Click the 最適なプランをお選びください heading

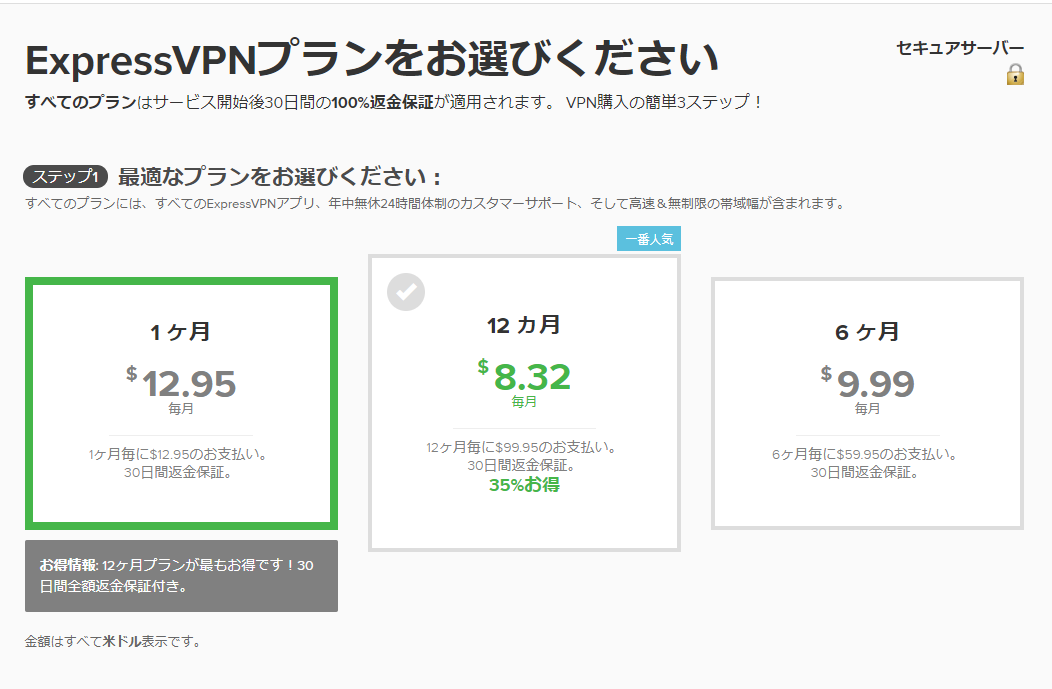click(279, 176)
